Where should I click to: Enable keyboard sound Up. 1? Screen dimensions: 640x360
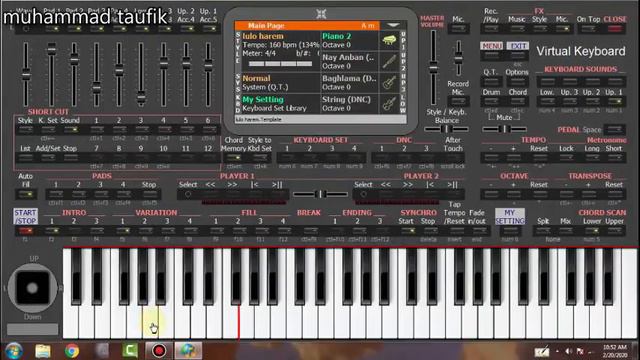point(614,101)
